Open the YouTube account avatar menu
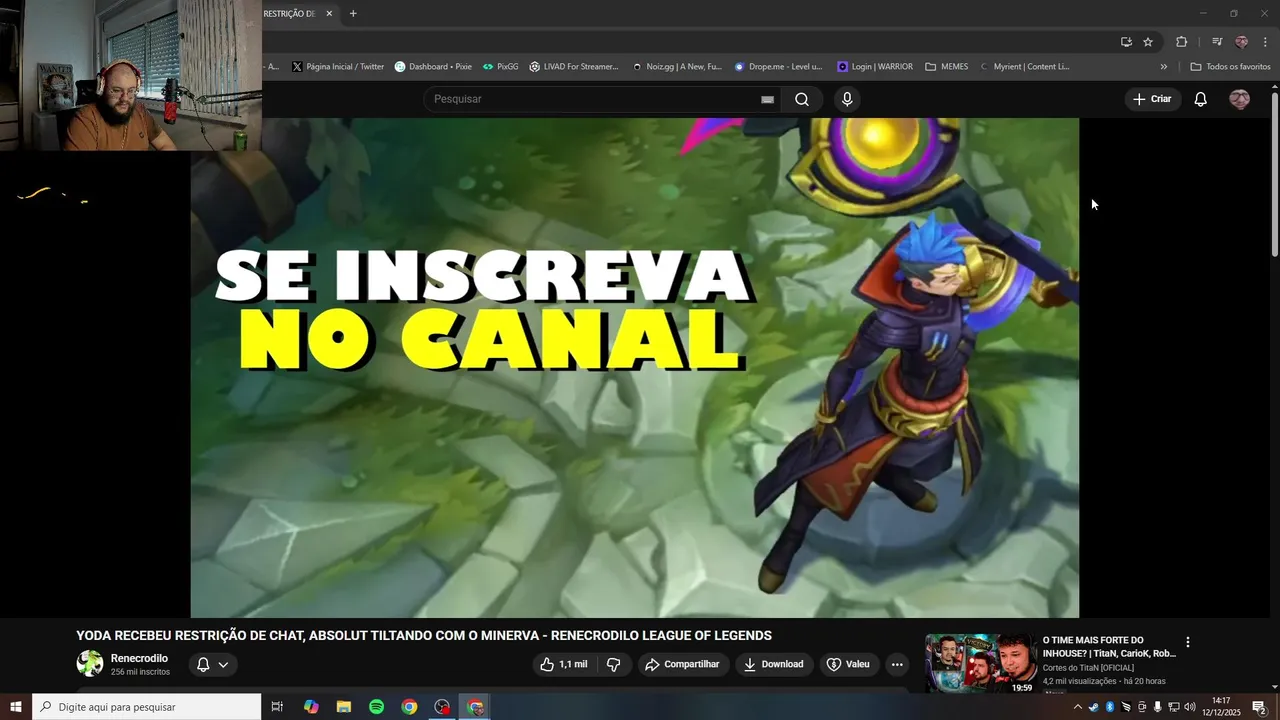This screenshot has width=1280, height=720. coord(1239,99)
